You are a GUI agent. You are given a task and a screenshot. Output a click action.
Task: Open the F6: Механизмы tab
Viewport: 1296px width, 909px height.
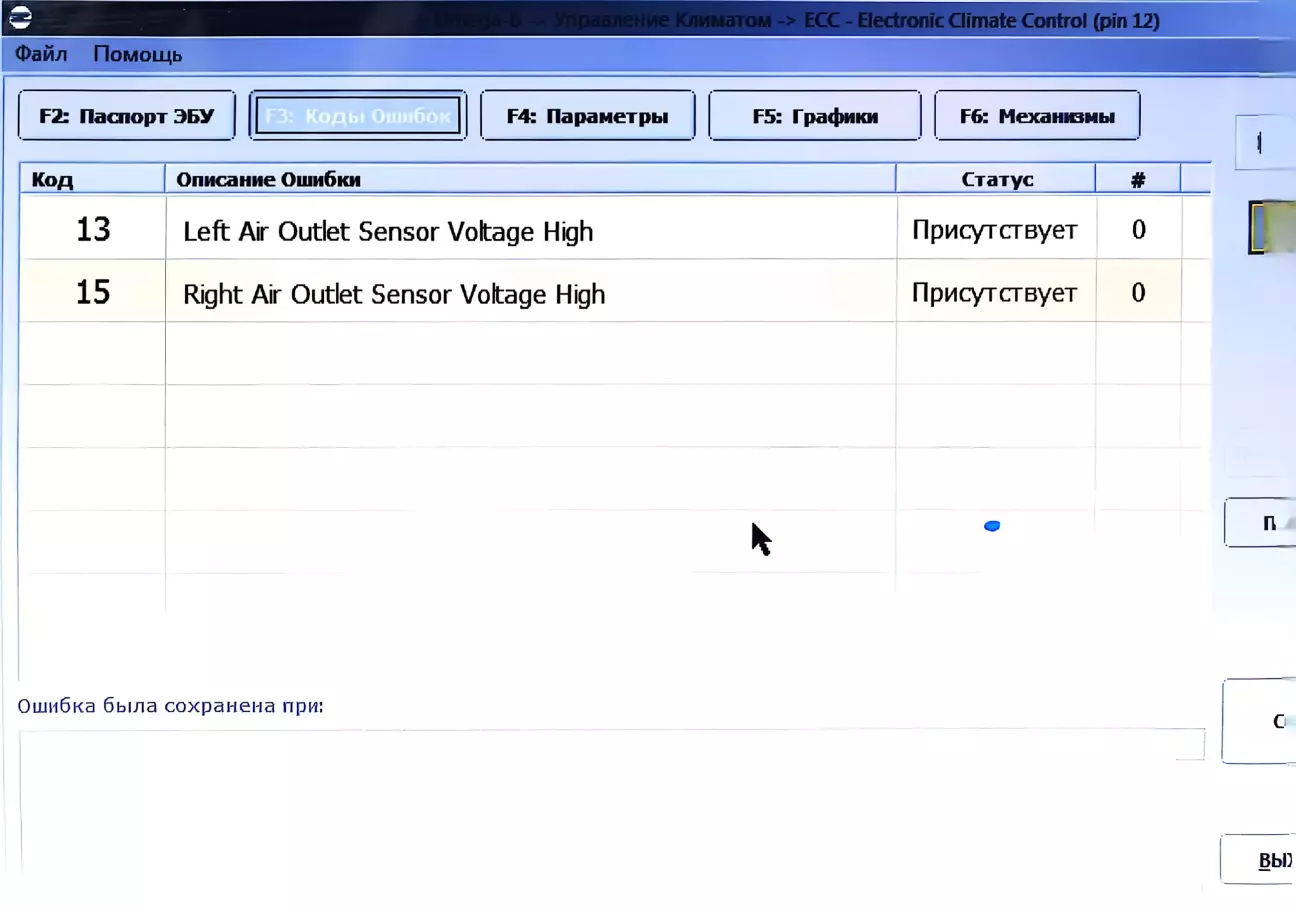pos(1036,116)
